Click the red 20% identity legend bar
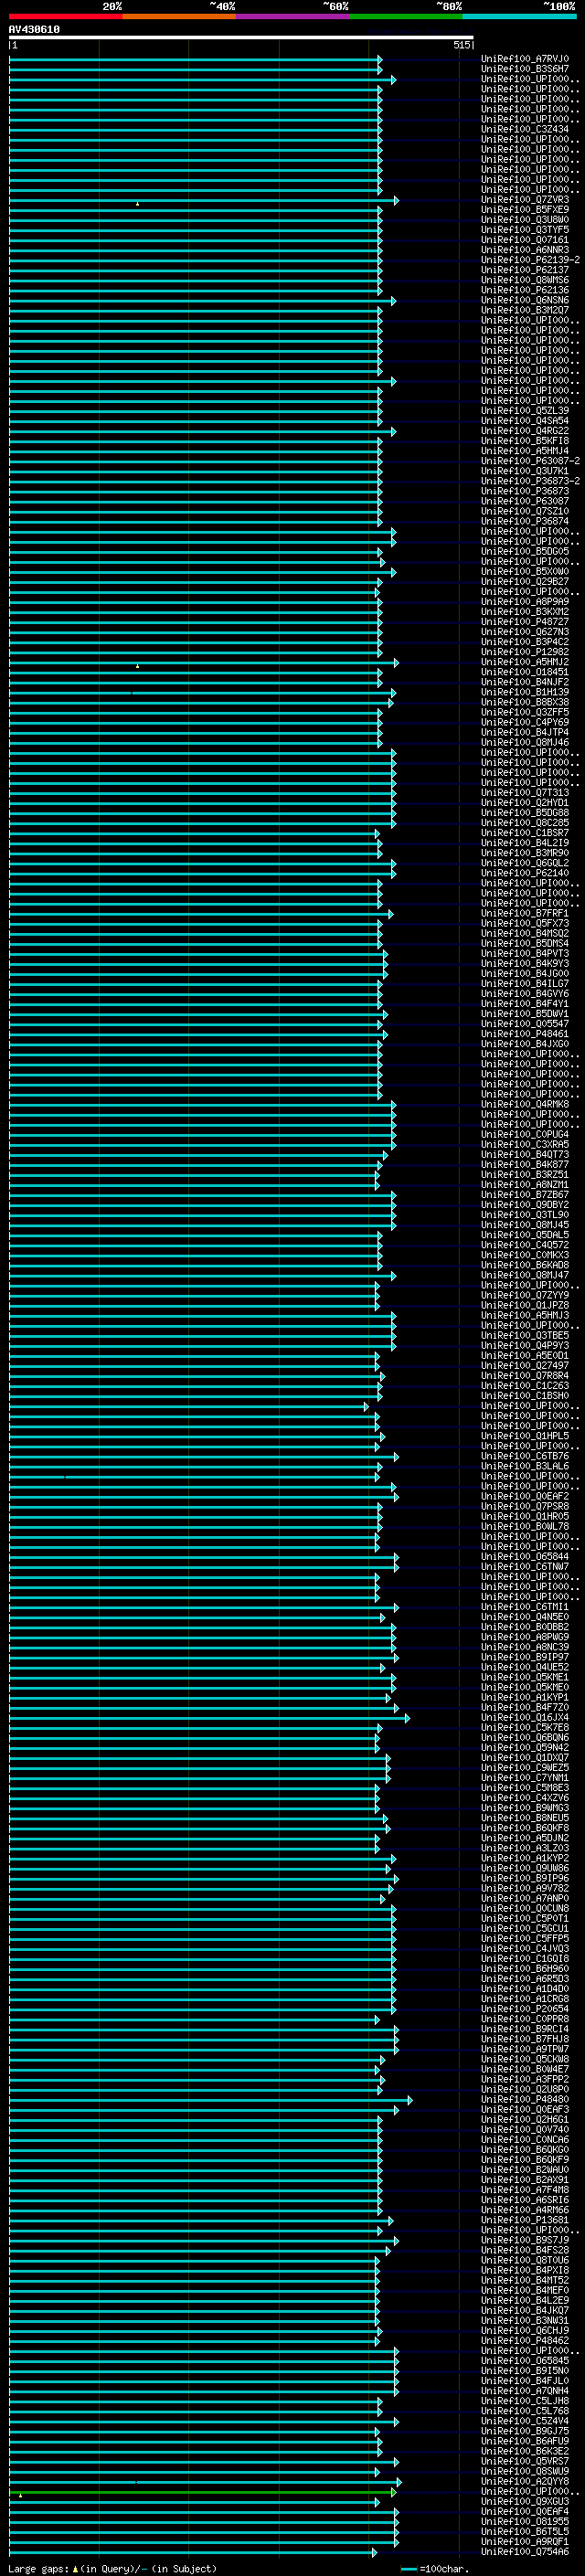The image size is (585, 2576). (x=65, y=16)
